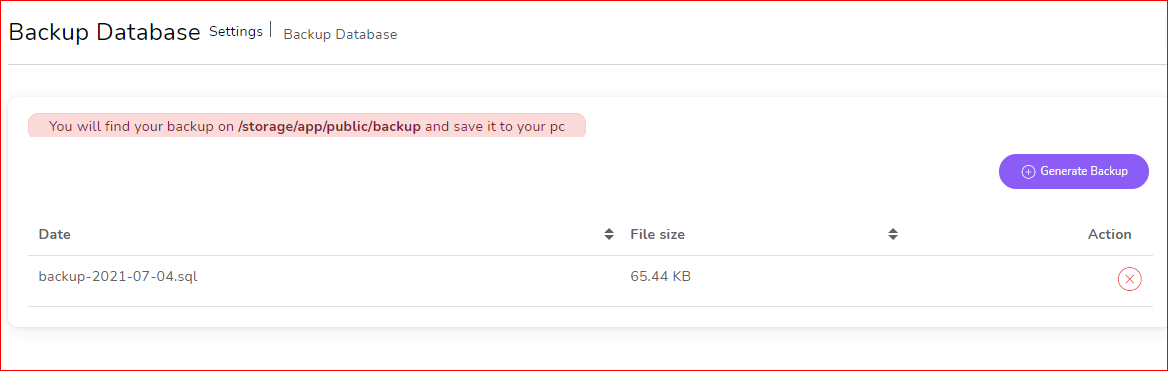Click the Date column header label
The height and width of the screenshot is (371, 1168).
tap(54, 234)
